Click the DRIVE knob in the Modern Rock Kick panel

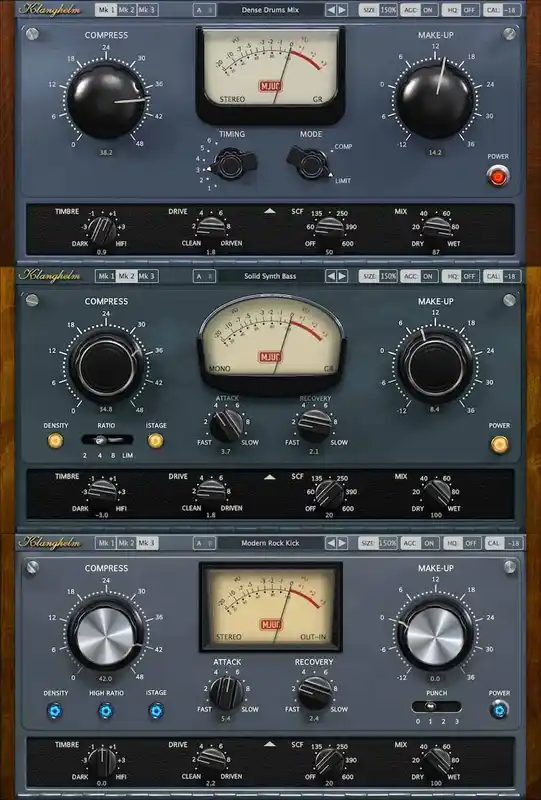[x=211, y=762]
